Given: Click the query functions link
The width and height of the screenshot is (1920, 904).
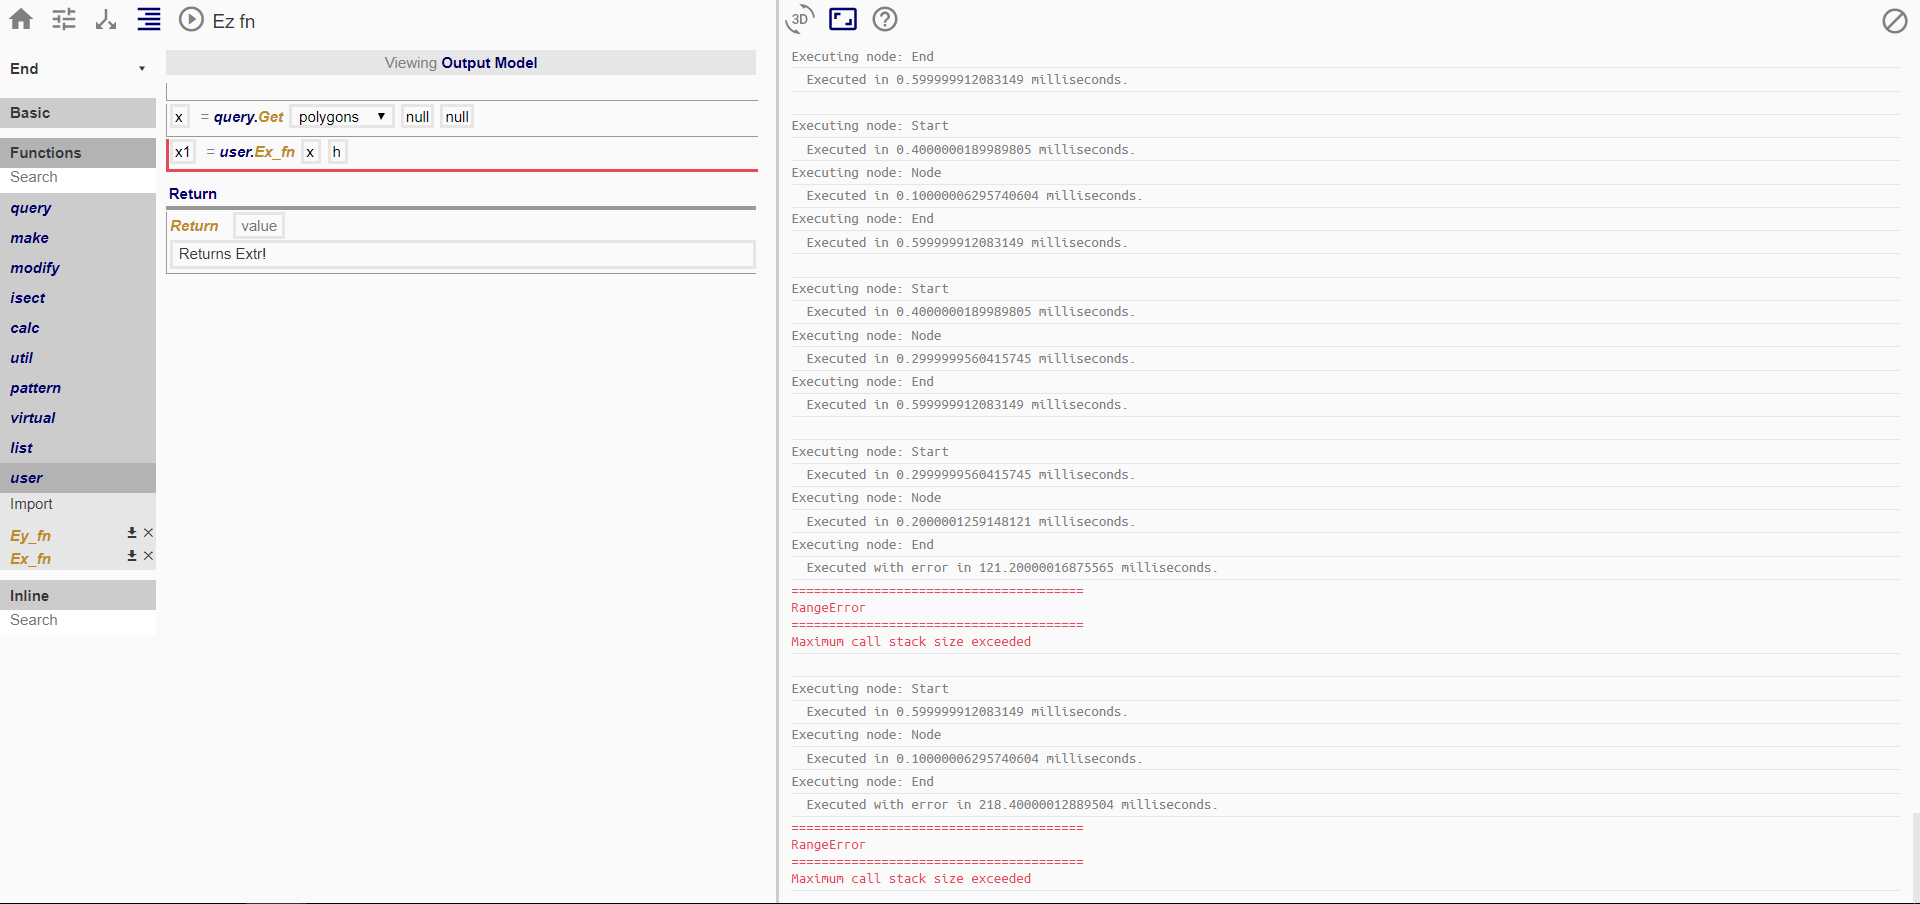Looking at the screenshot, I should point(30,208).
